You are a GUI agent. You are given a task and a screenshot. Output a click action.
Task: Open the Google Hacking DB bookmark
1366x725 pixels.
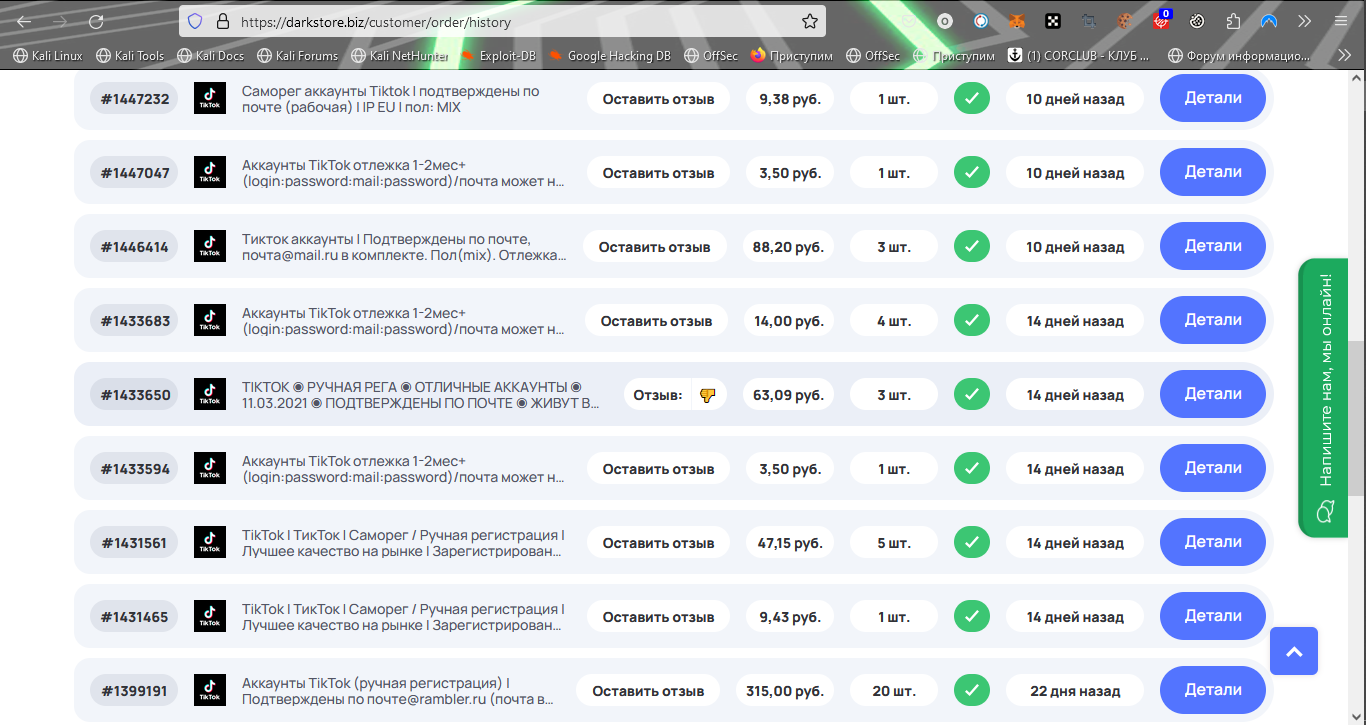click(610, 56)
